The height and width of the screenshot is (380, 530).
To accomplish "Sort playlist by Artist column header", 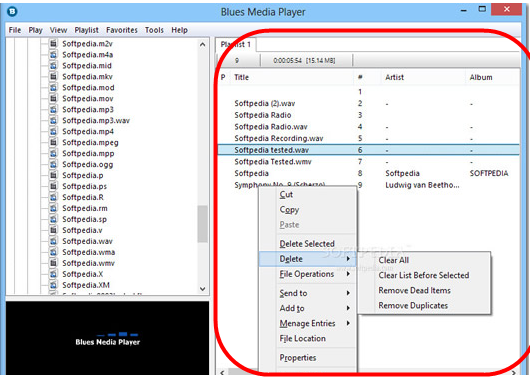I will [423, 77].
